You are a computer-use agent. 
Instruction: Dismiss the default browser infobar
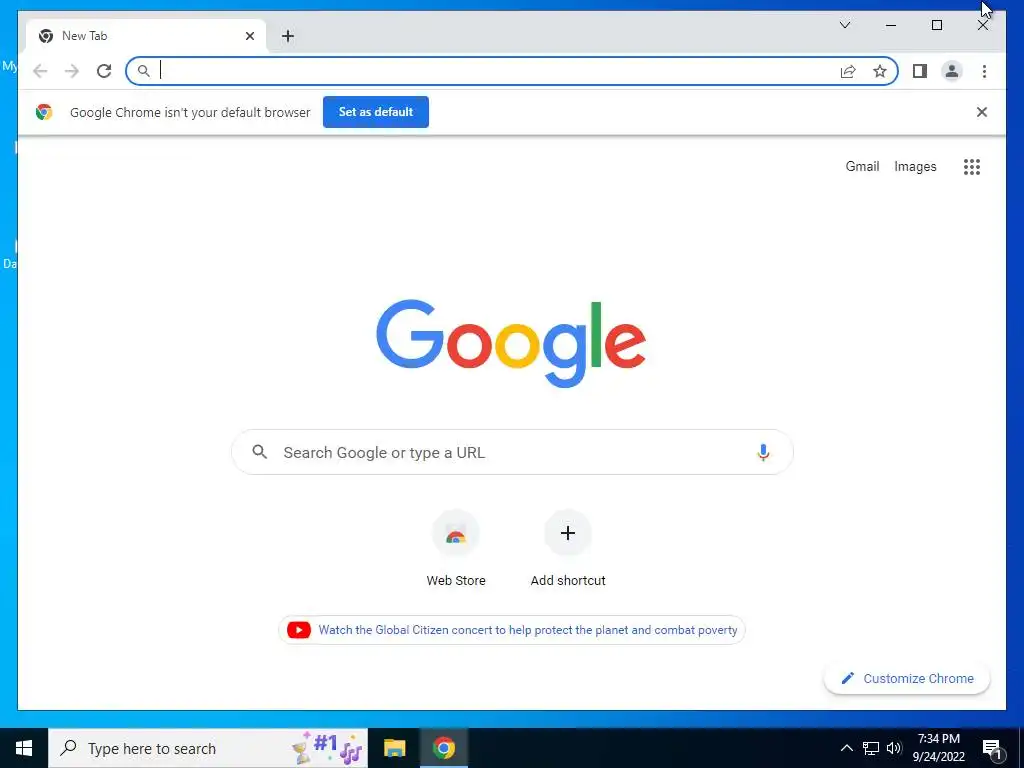(982, 112)
